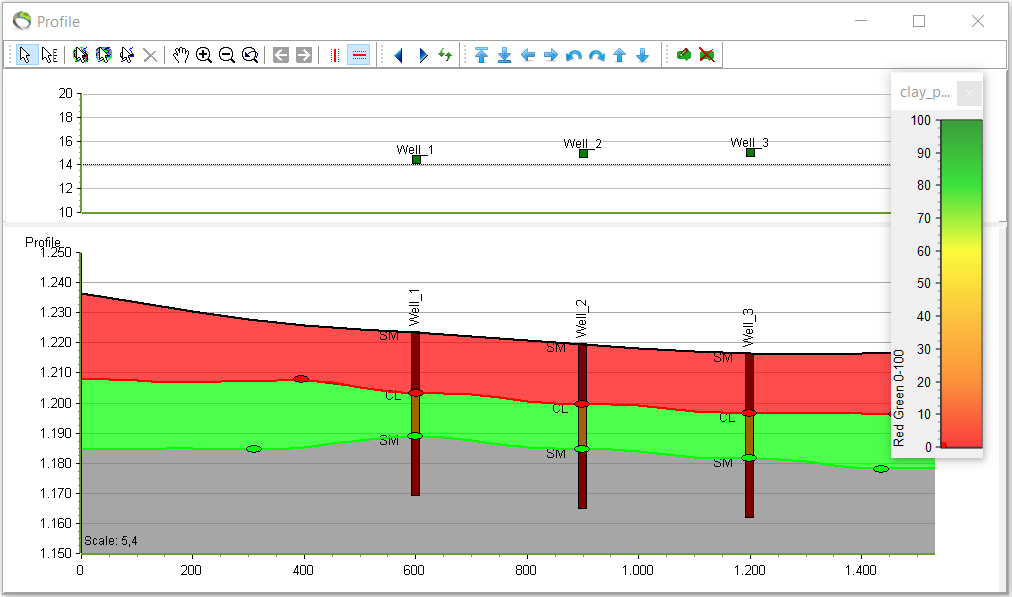The height and width of the screenshot is (597, 1012).
Task: Click green contact node on Well_3
Action: pos(749,458)
